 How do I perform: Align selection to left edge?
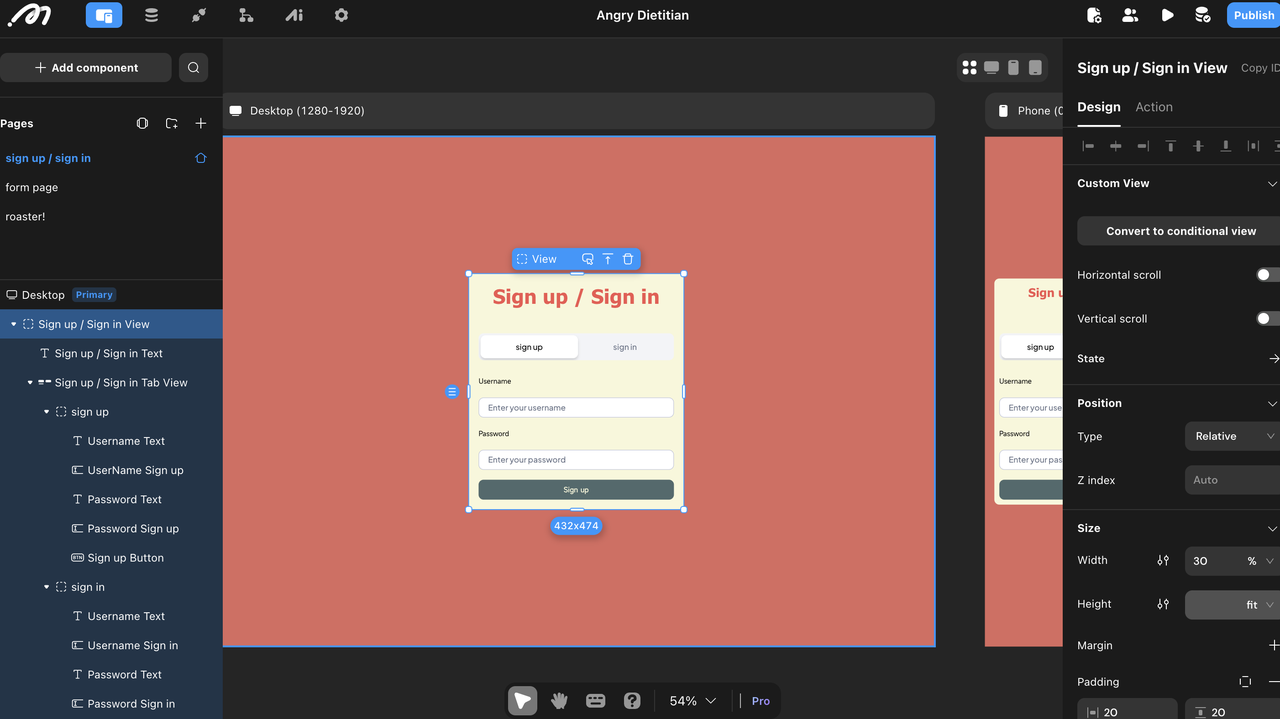tap(1089, 146)
